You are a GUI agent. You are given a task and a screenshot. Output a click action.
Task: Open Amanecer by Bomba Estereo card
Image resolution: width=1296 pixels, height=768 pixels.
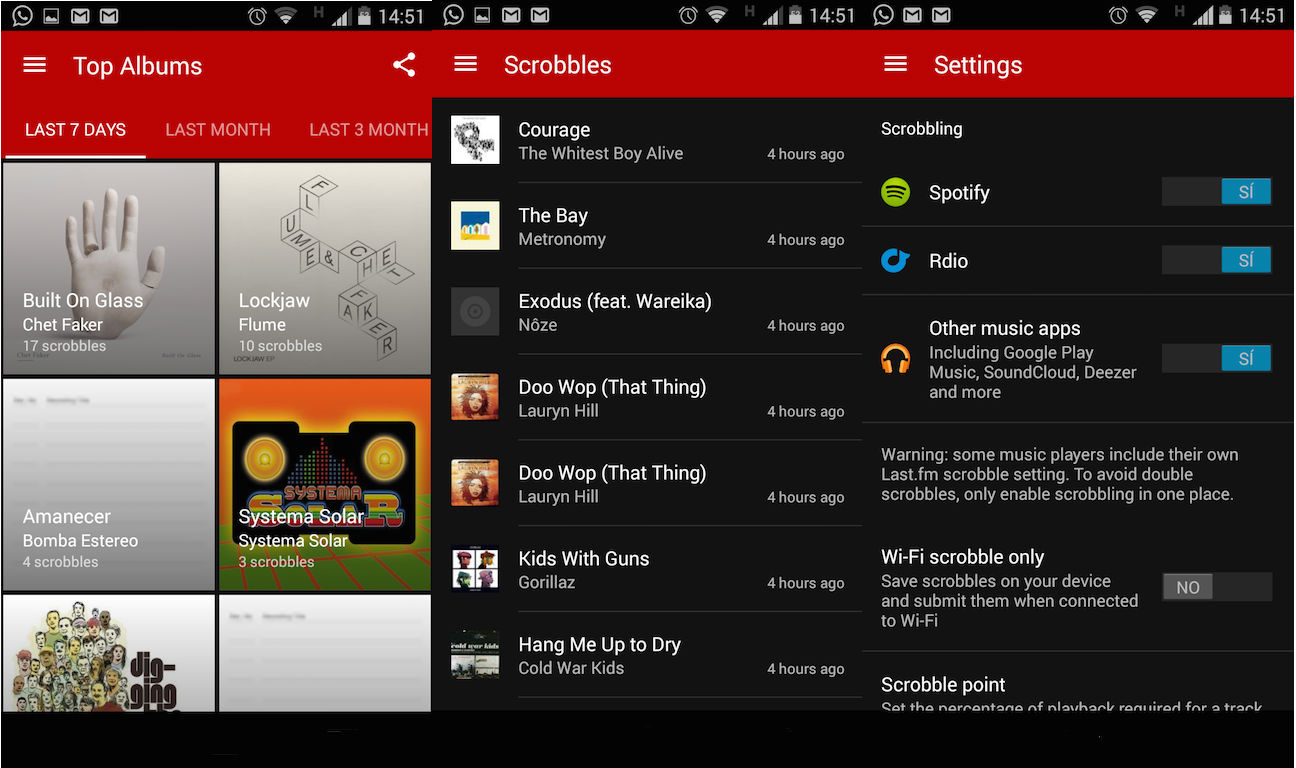[109, 485]
